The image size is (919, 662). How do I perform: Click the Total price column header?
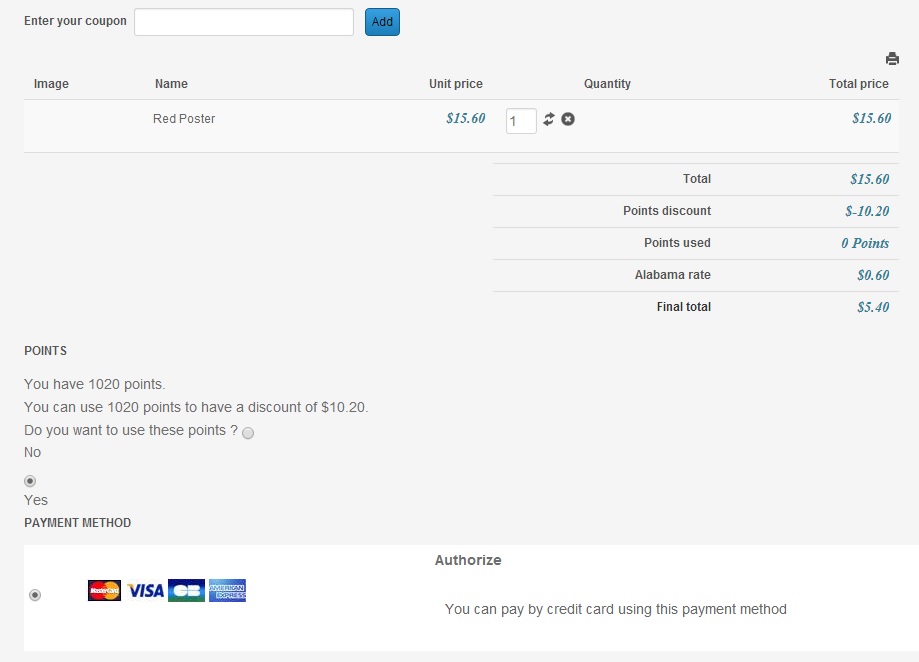[x=859, y=84]
